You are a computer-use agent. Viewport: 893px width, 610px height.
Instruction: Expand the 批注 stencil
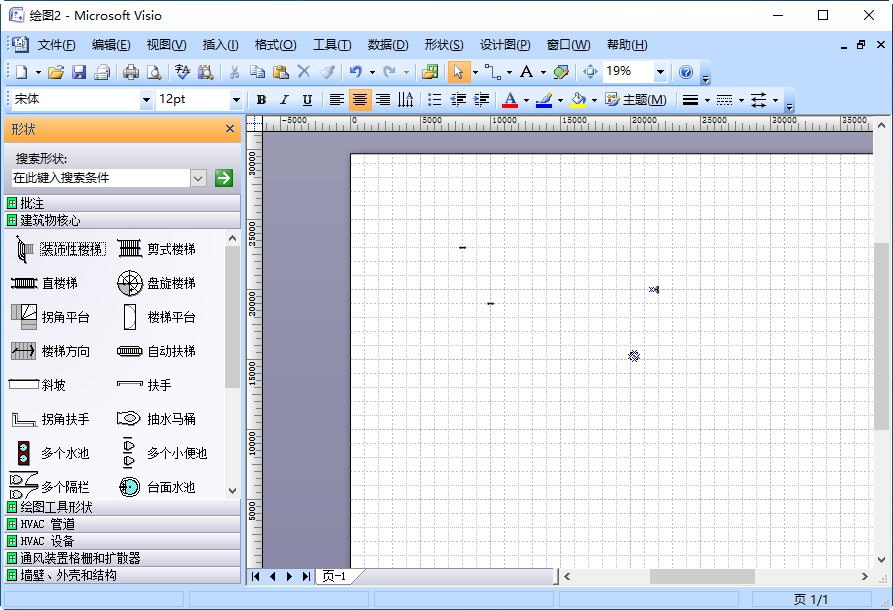(x=122, y=203)
